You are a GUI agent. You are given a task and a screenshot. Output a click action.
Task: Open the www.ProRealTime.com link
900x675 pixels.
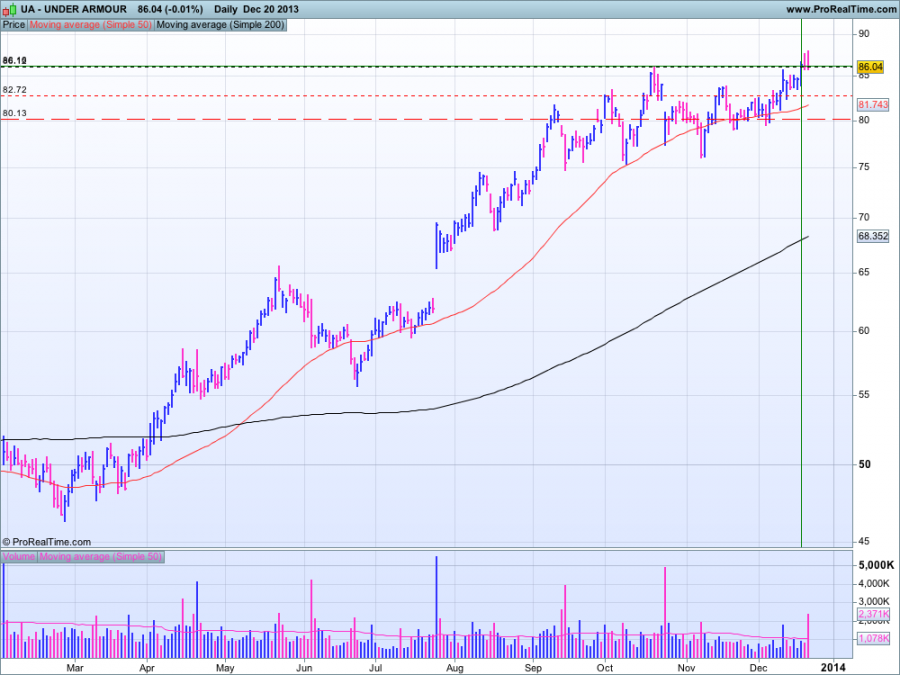tap(840, 9)
